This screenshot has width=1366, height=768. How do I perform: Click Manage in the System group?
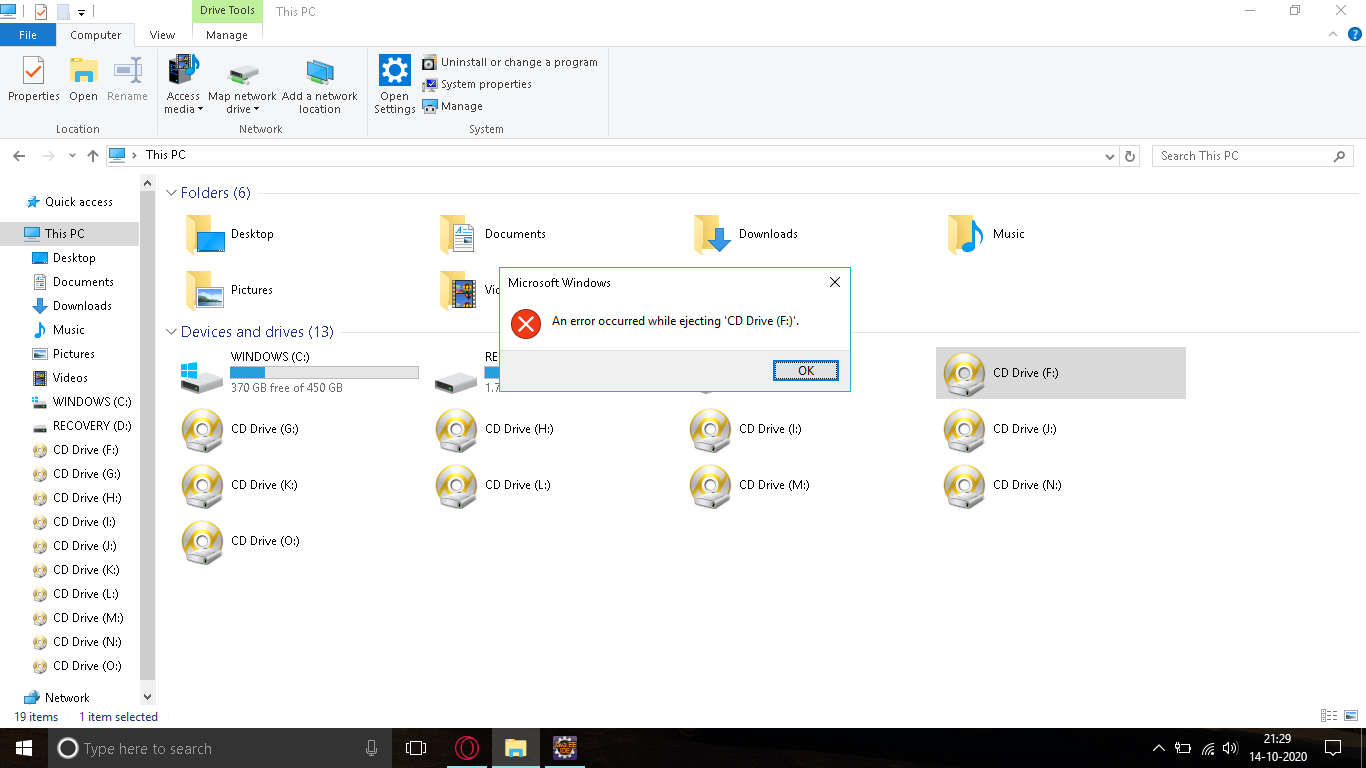pyautogui.click(x=452, y=106)
